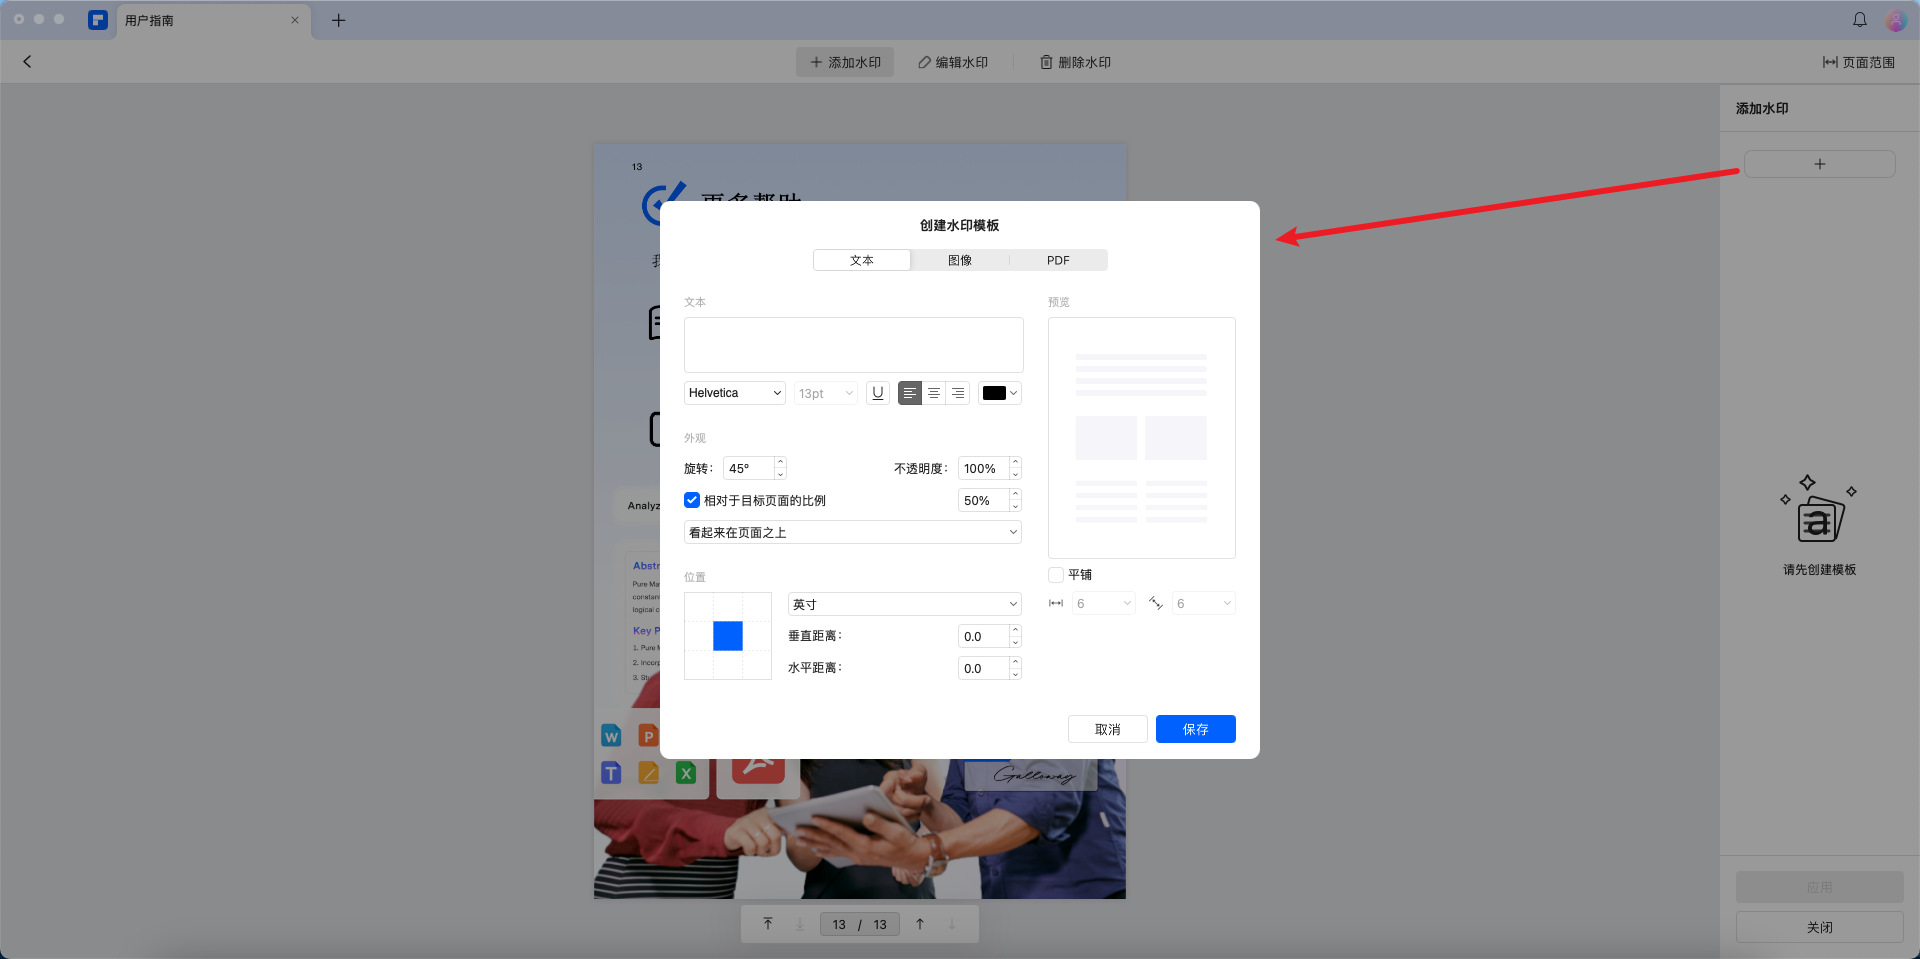Select the underline formatting icon

(877, 392)
